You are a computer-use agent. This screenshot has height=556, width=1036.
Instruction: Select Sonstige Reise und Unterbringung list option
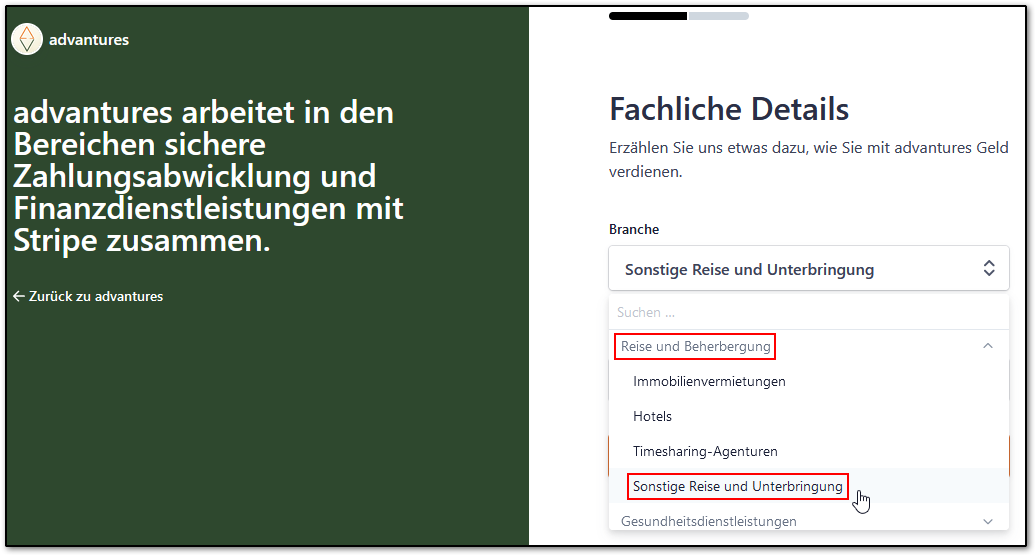click(x=738, y=486)
